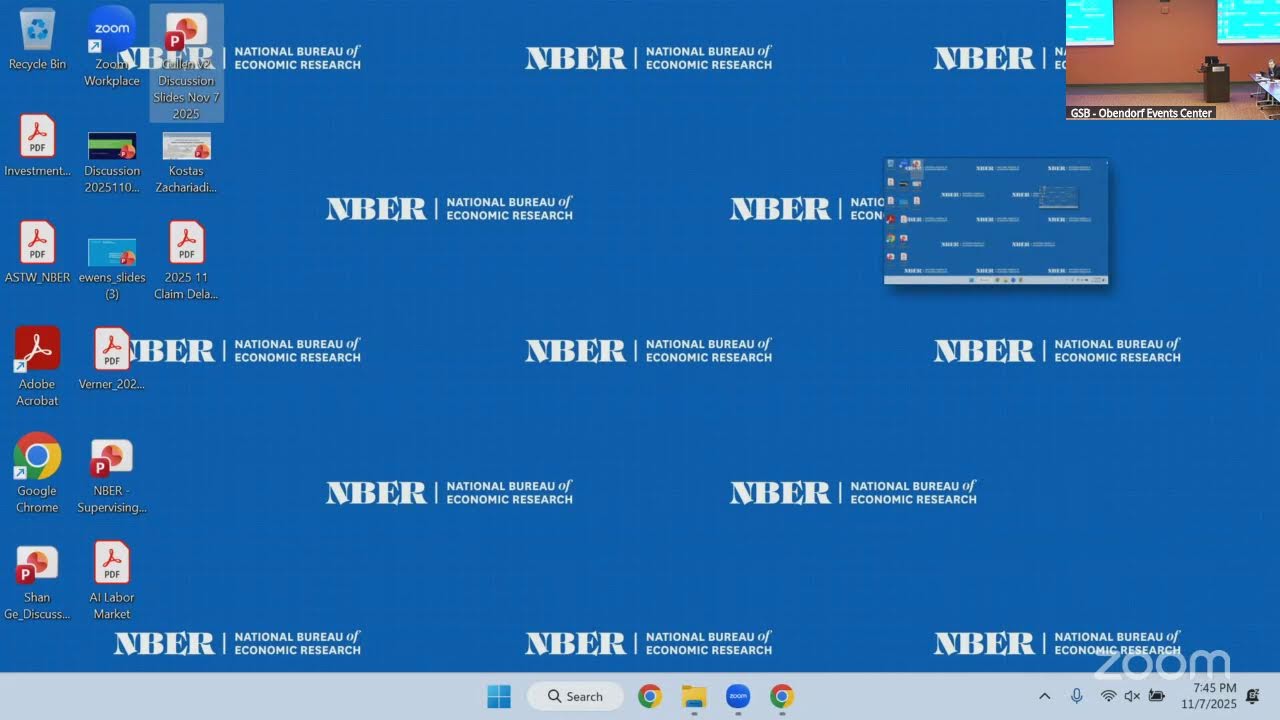Launch the Google Chrome desktop shortcut
The width and height of the screenshot is (1280, 720).
click(x=37, y=473)
